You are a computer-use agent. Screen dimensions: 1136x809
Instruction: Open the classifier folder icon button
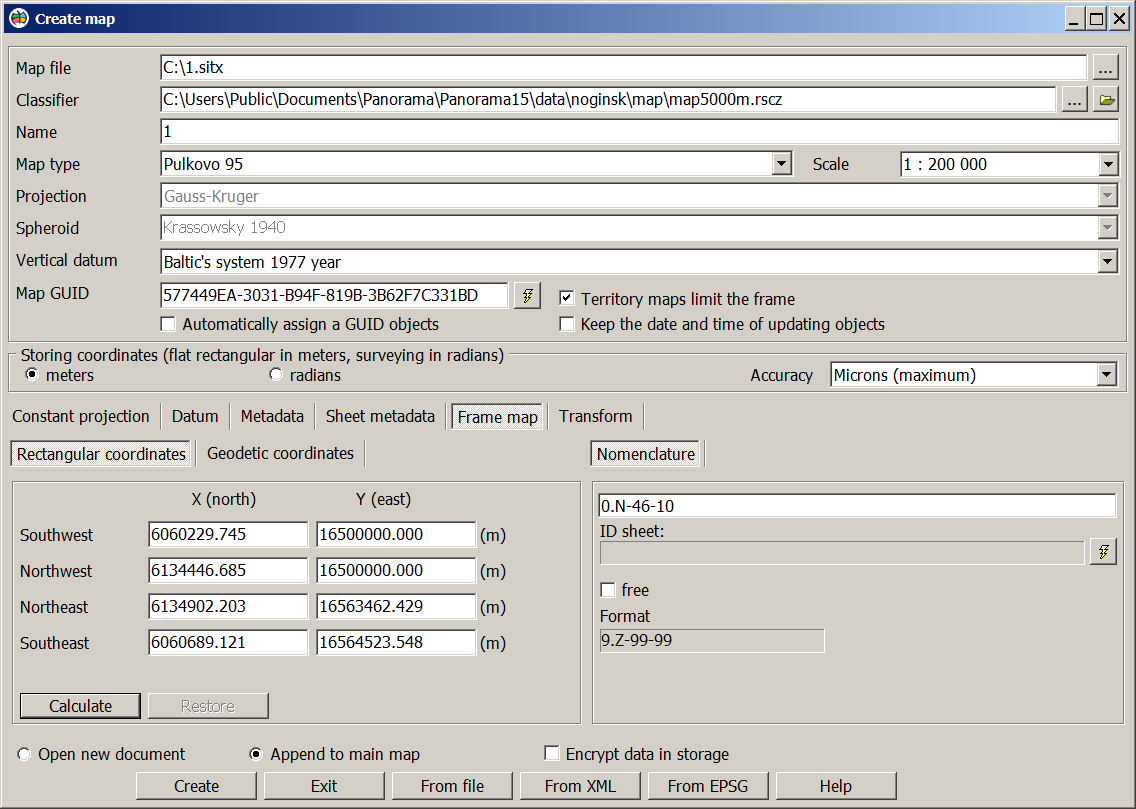point(1105,100)
